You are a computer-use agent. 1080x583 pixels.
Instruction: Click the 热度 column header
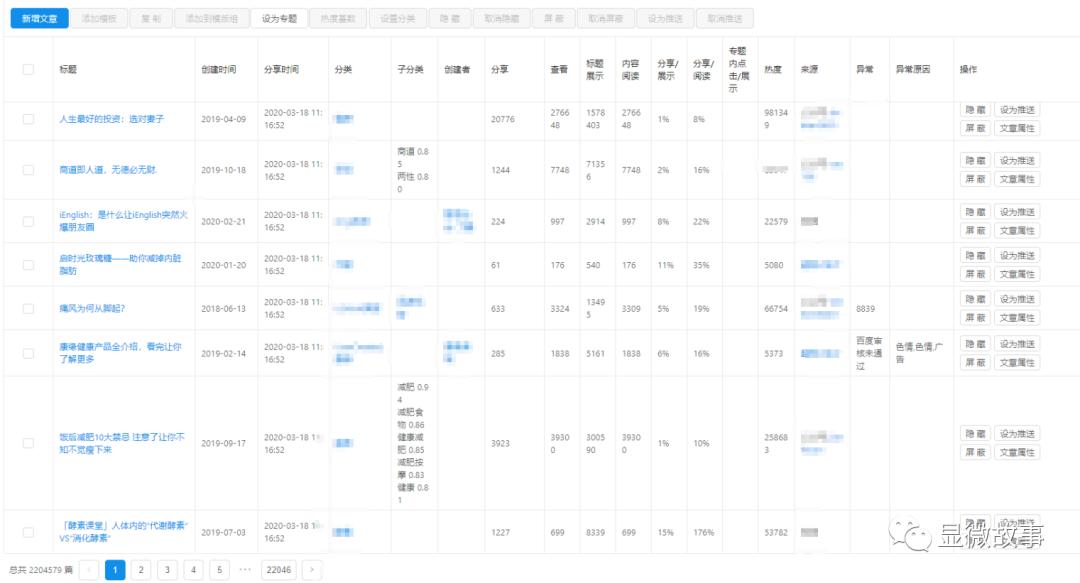point(773,70)
